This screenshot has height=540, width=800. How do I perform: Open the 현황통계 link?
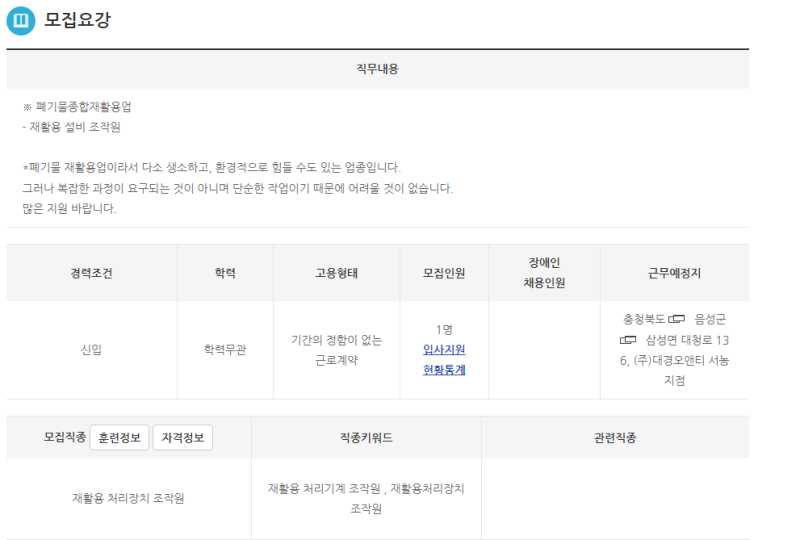pos(444,370)
